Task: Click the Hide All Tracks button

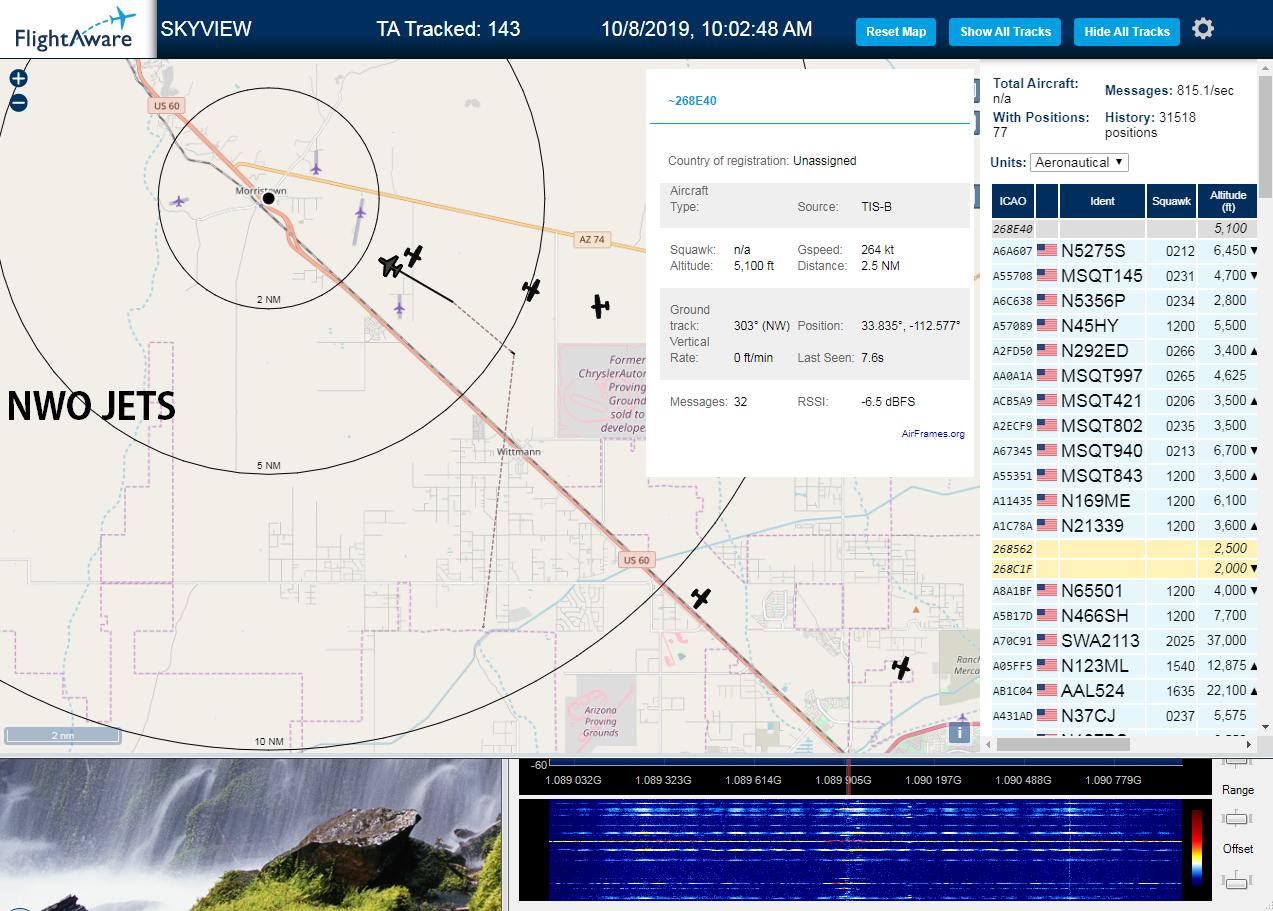Action: point(1127,31)
